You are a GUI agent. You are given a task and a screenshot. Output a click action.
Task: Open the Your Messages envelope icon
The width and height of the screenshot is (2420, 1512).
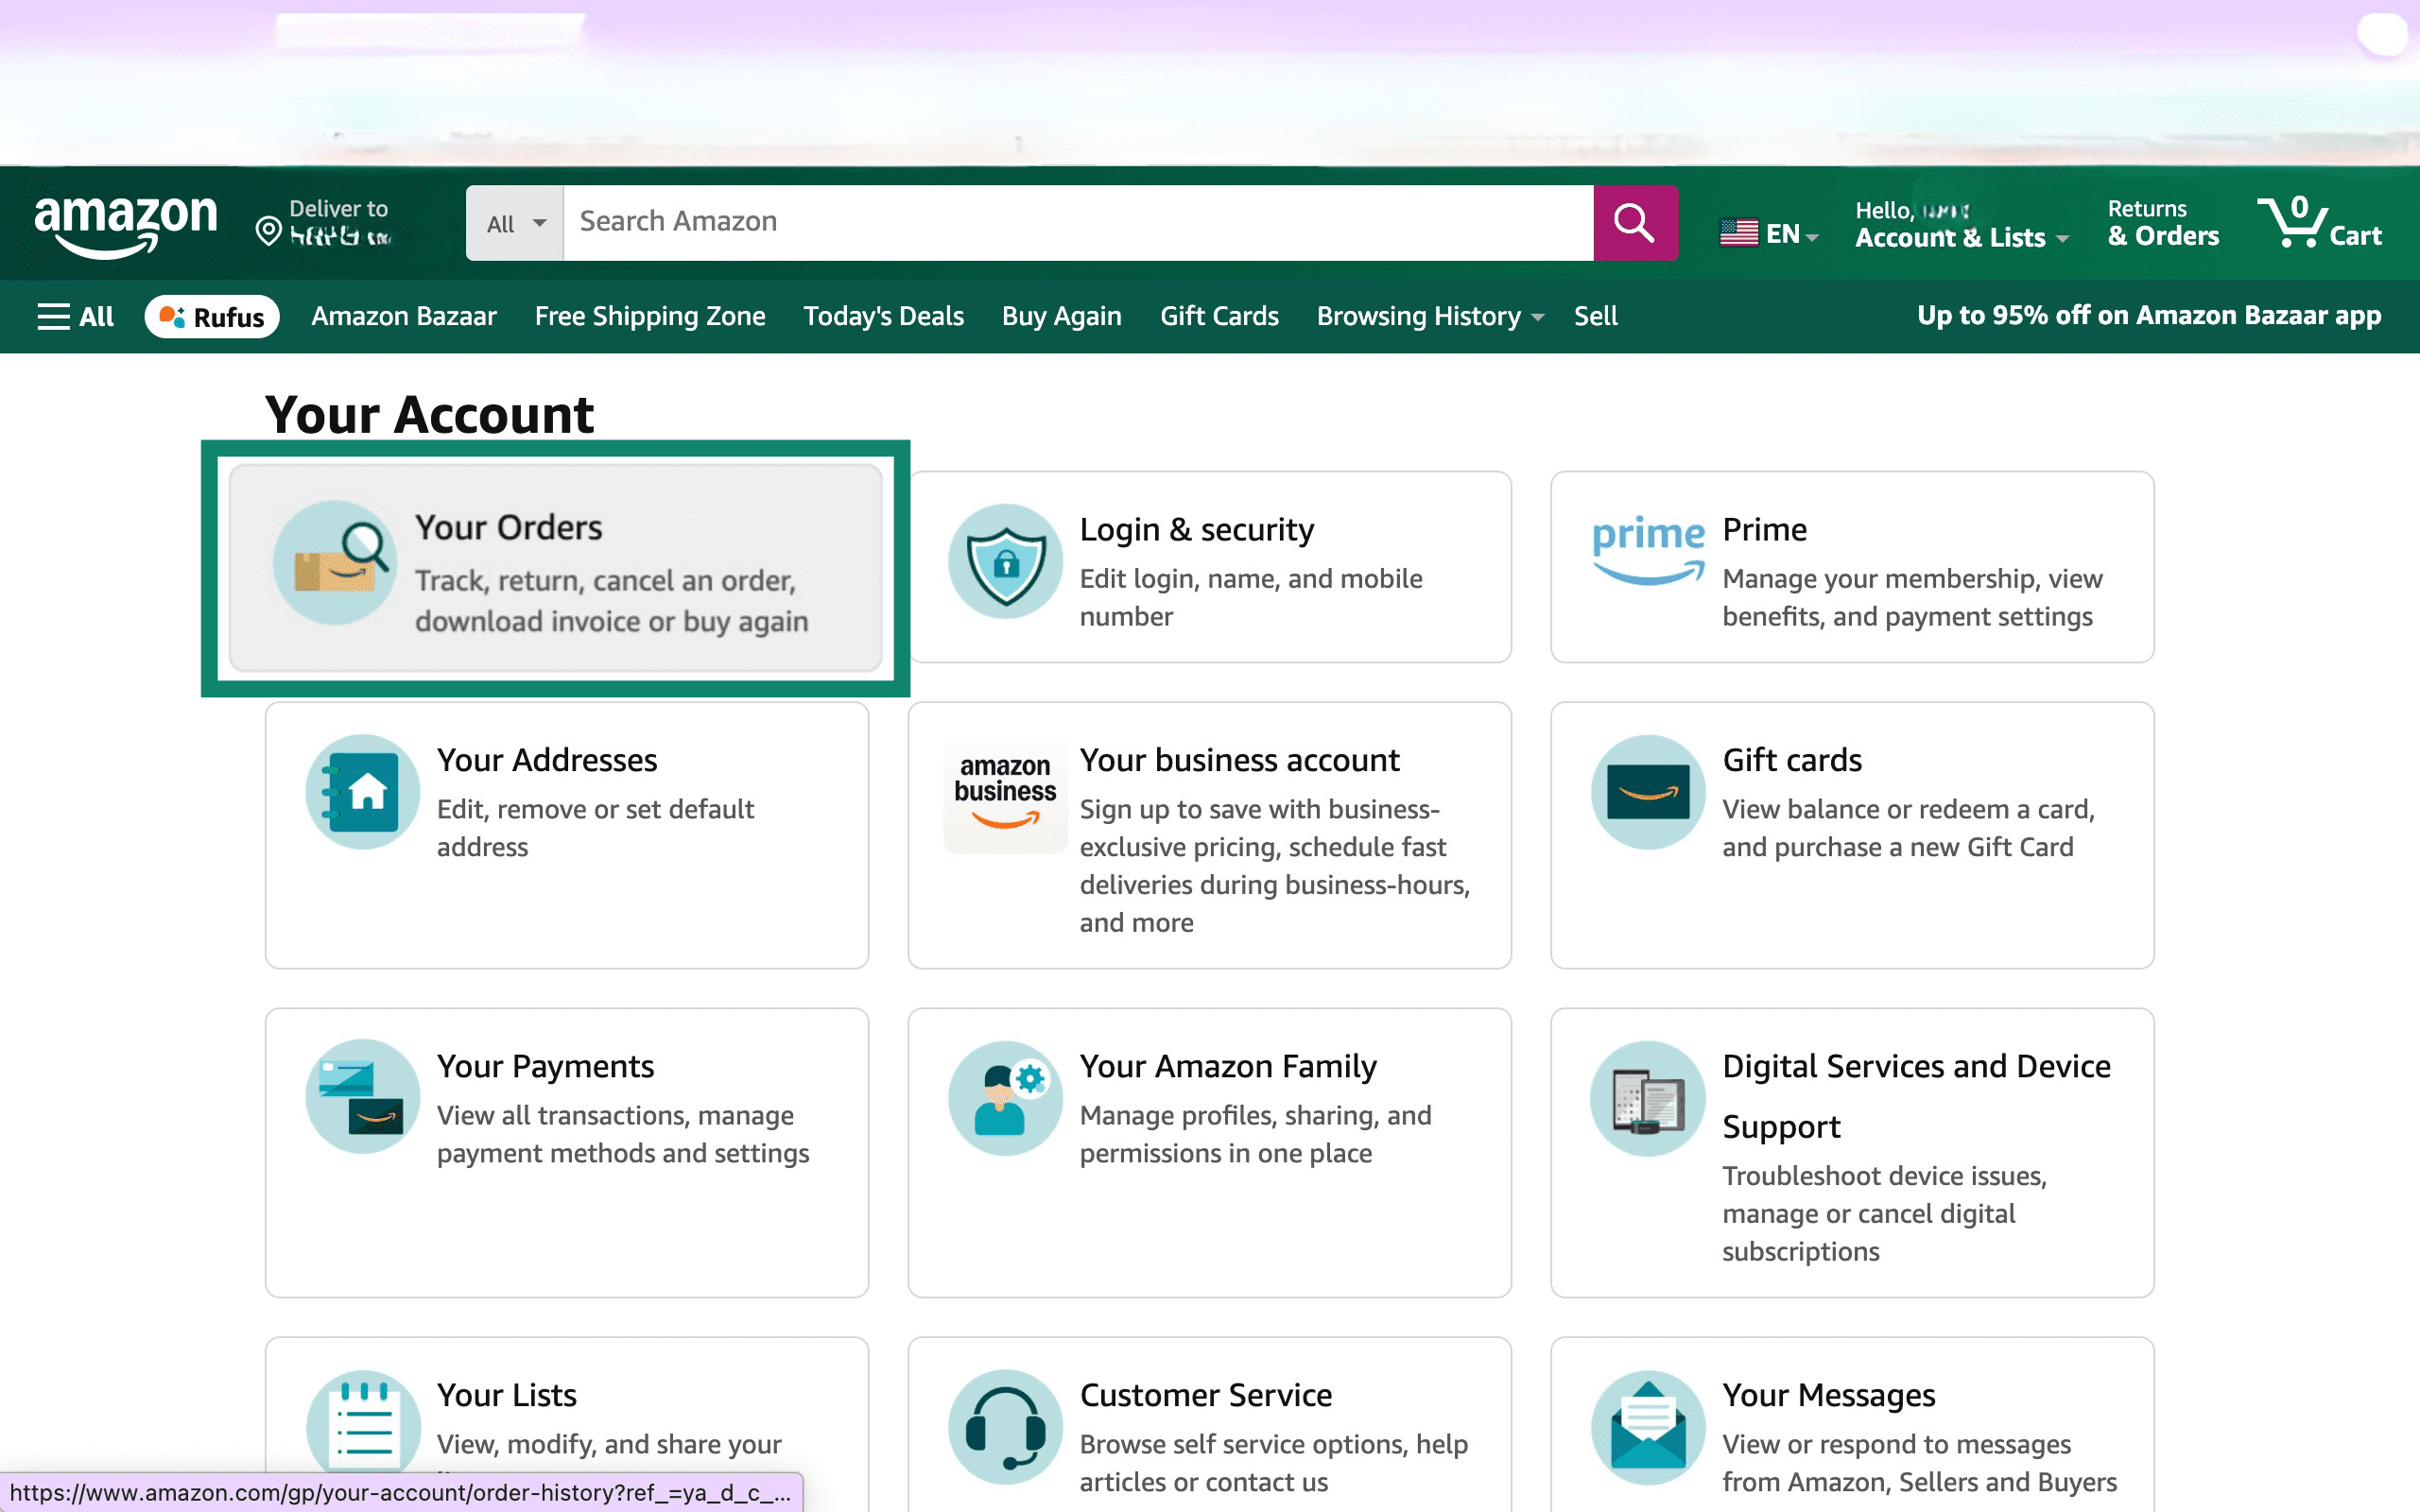click(x=1647, y=1426)
